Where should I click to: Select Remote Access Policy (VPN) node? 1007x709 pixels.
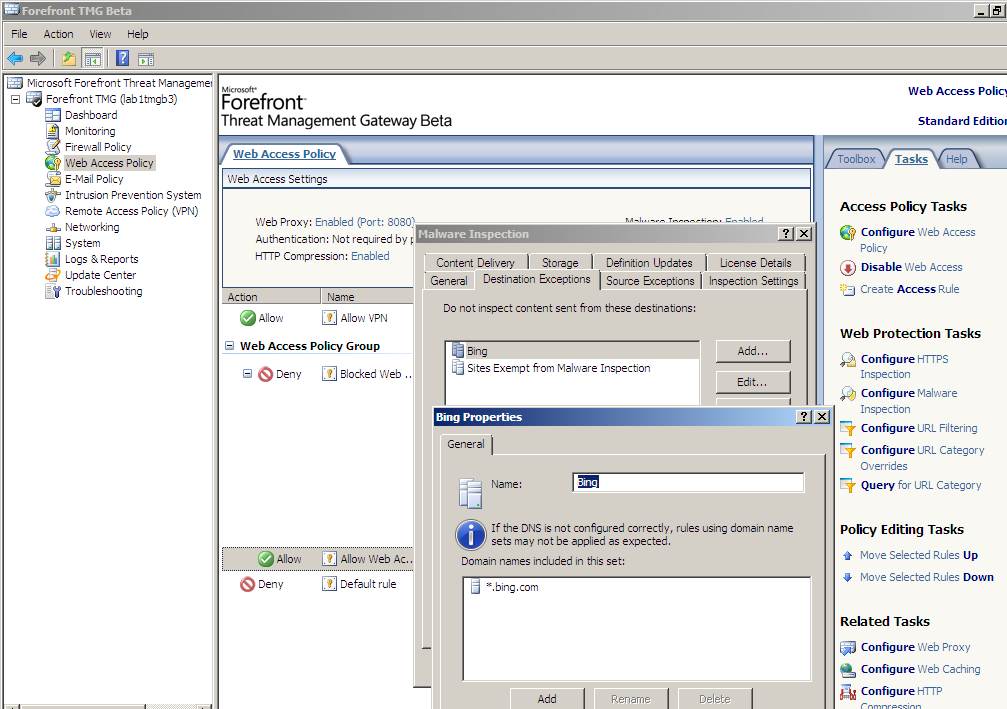[x=132, y=211]
